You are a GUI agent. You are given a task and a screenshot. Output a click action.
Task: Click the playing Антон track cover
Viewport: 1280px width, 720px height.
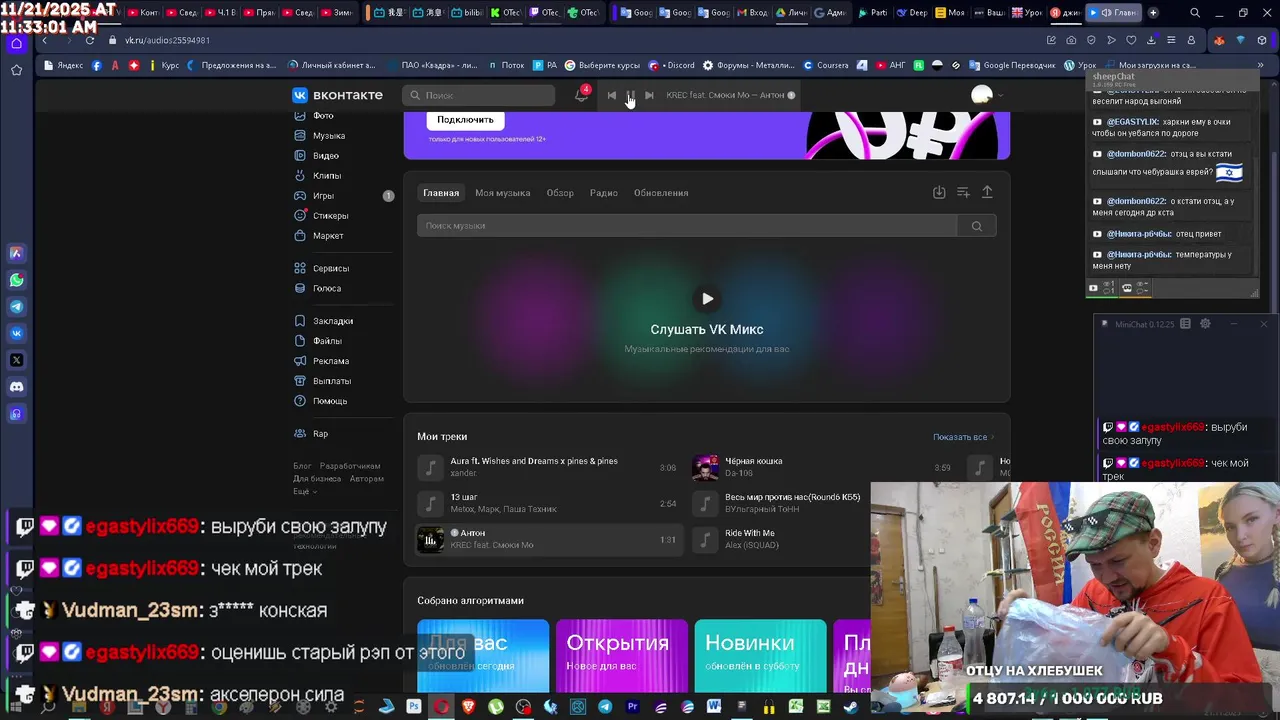[430, 539]
